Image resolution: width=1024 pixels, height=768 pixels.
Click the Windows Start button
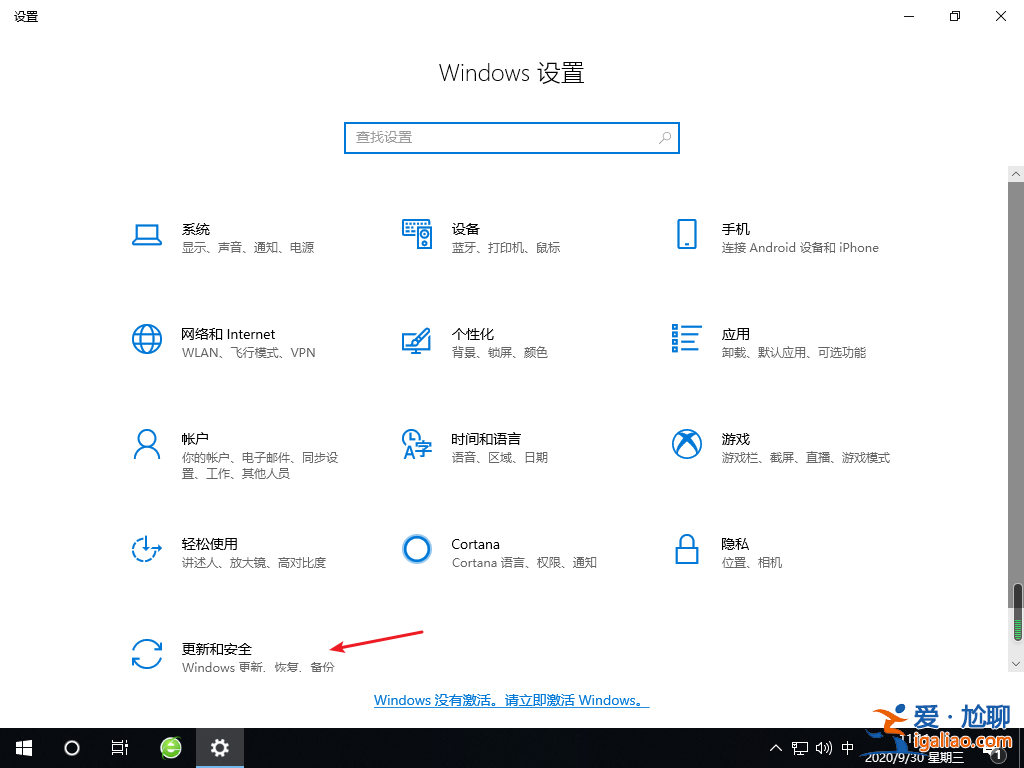[x=23, y=747]
